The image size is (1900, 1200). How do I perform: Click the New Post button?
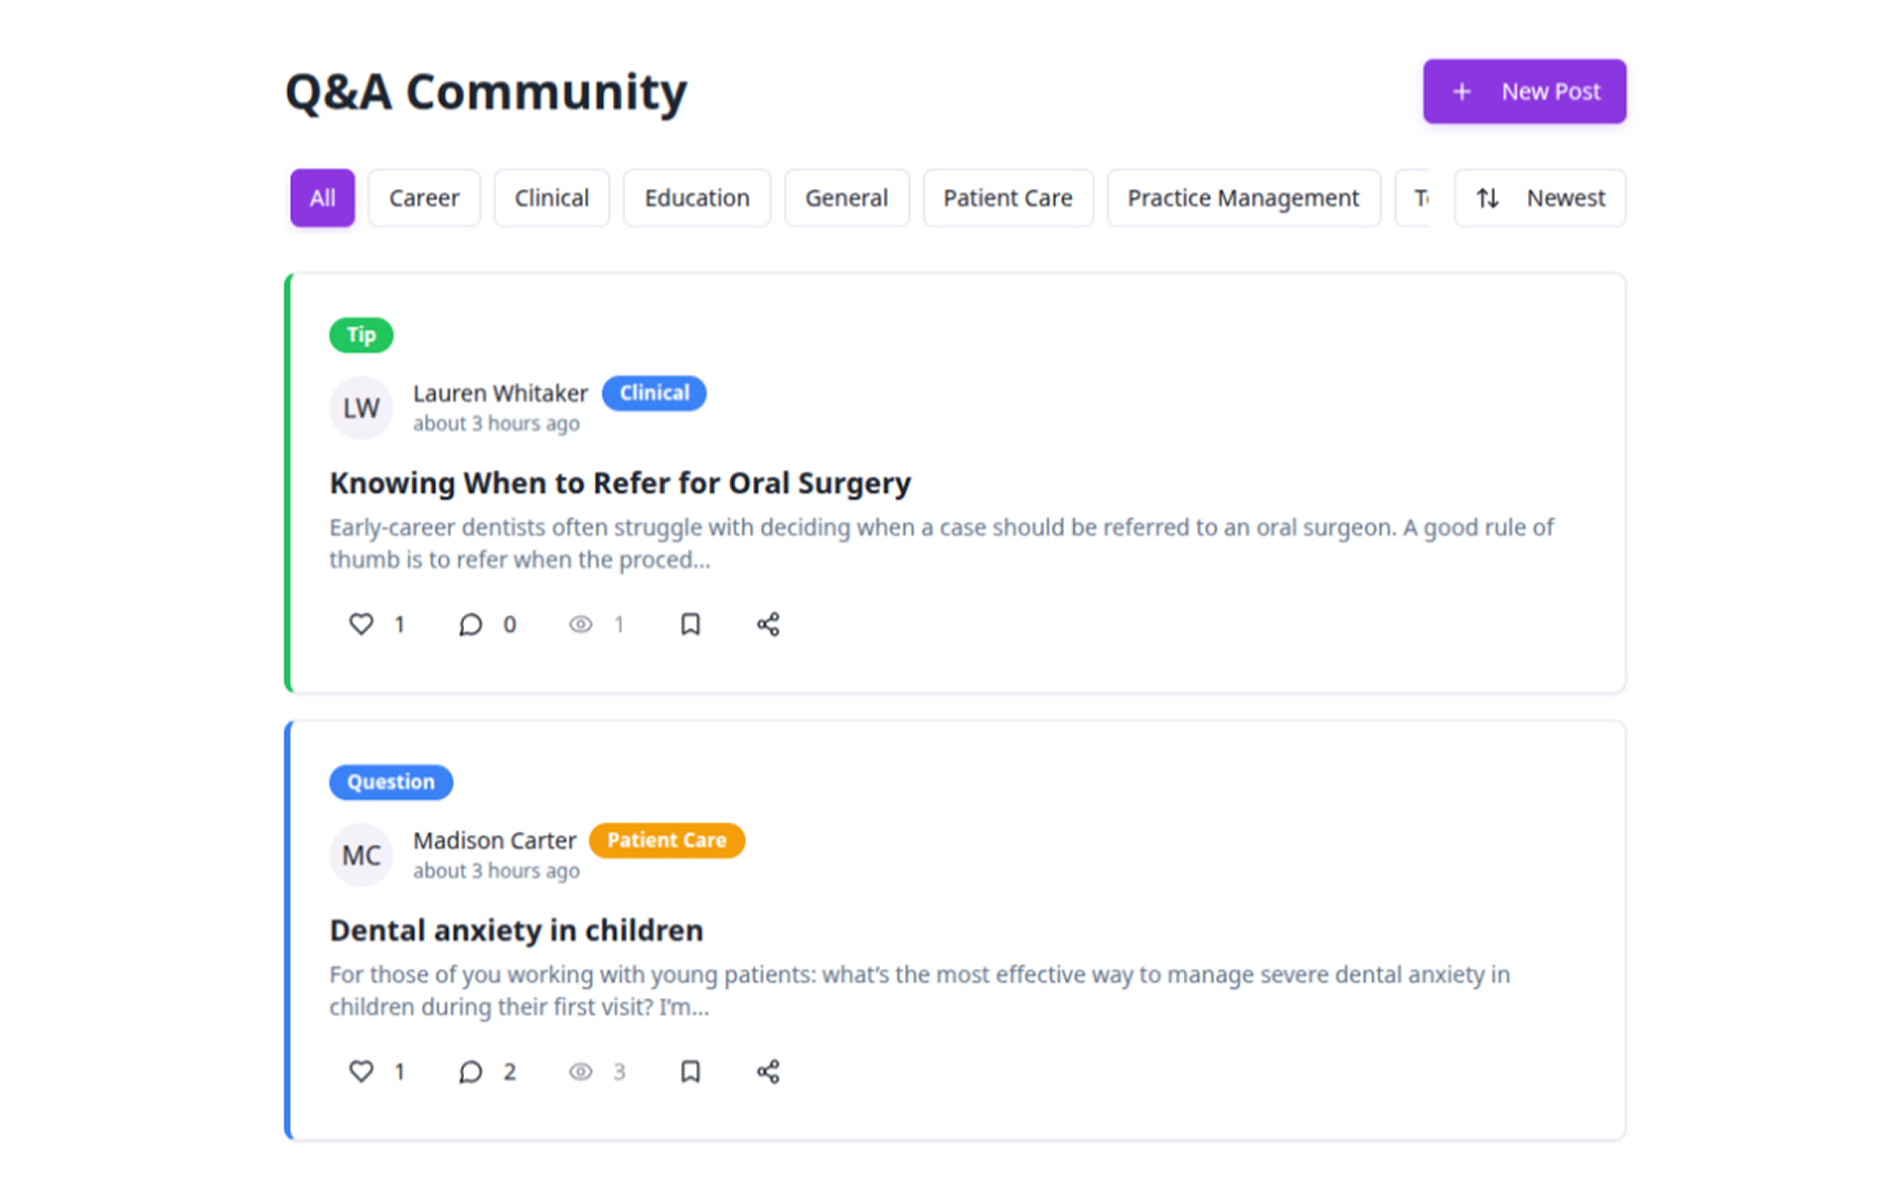pyautogui.click(x=1524, y=91)
